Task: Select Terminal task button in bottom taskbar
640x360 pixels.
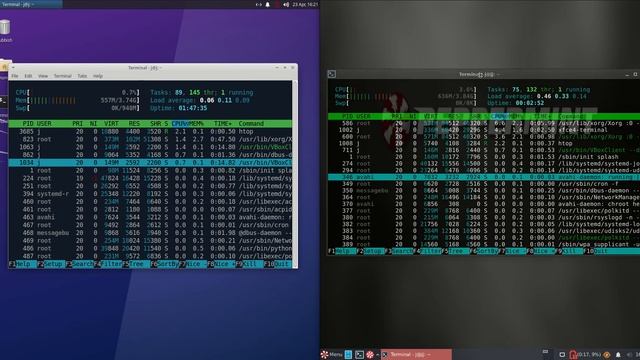Action: point(416,355)
